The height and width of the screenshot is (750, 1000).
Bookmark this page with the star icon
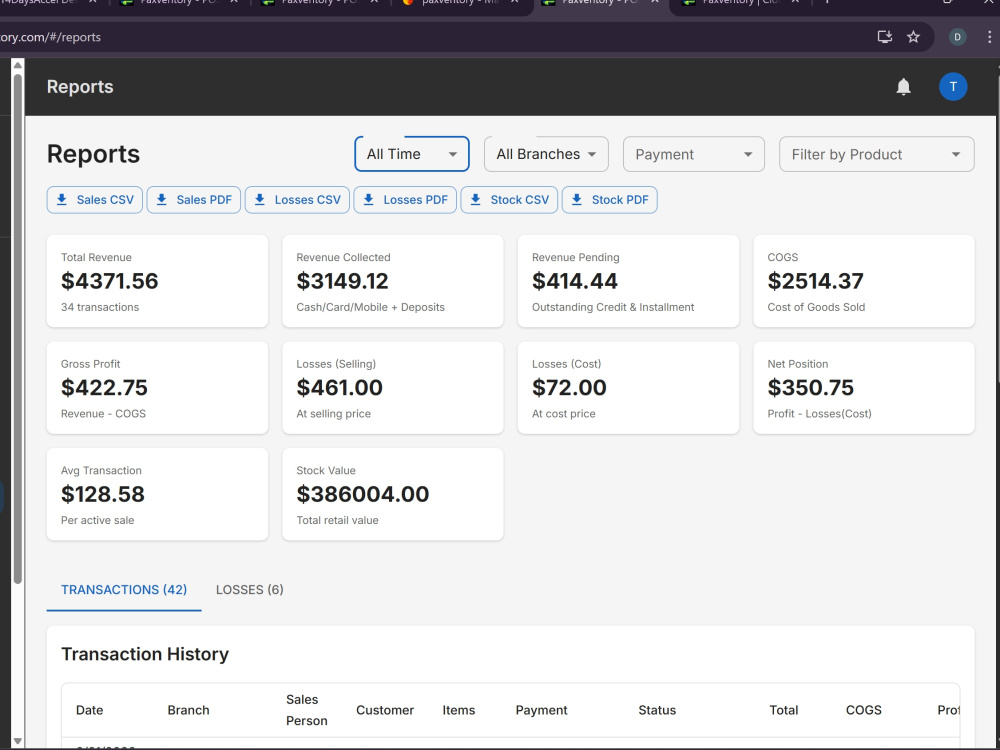pos(913,37)
